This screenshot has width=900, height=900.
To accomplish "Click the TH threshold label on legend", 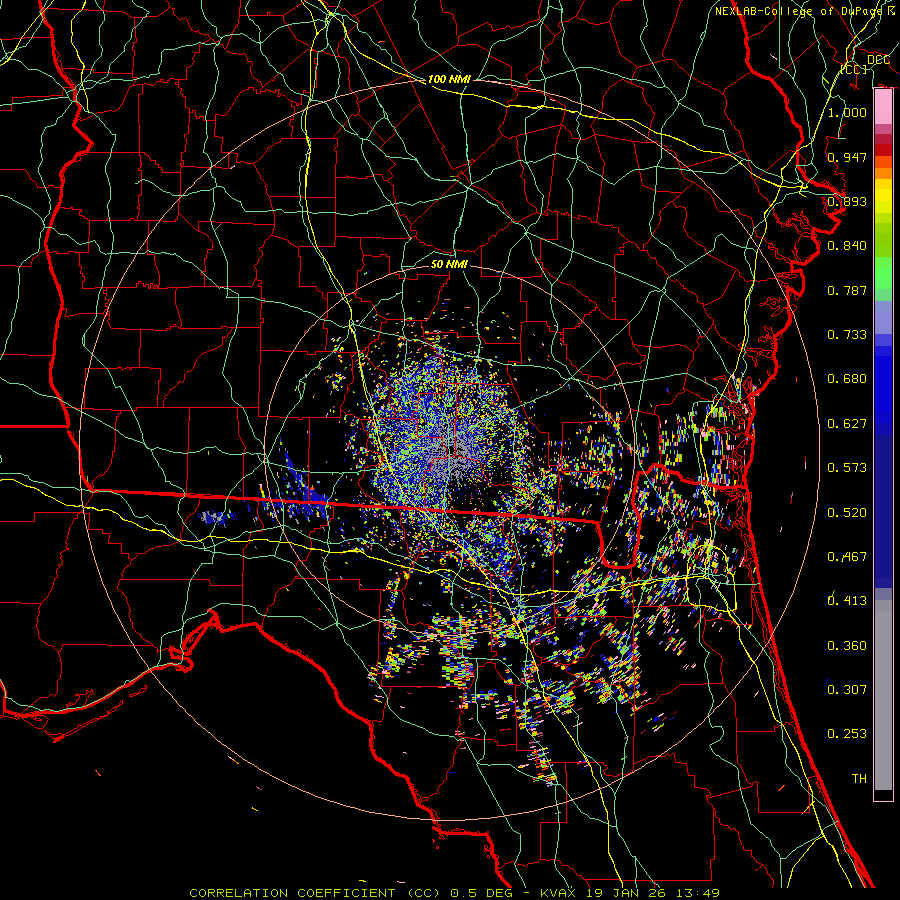I will pyautogui.click(x=859, y=779).
